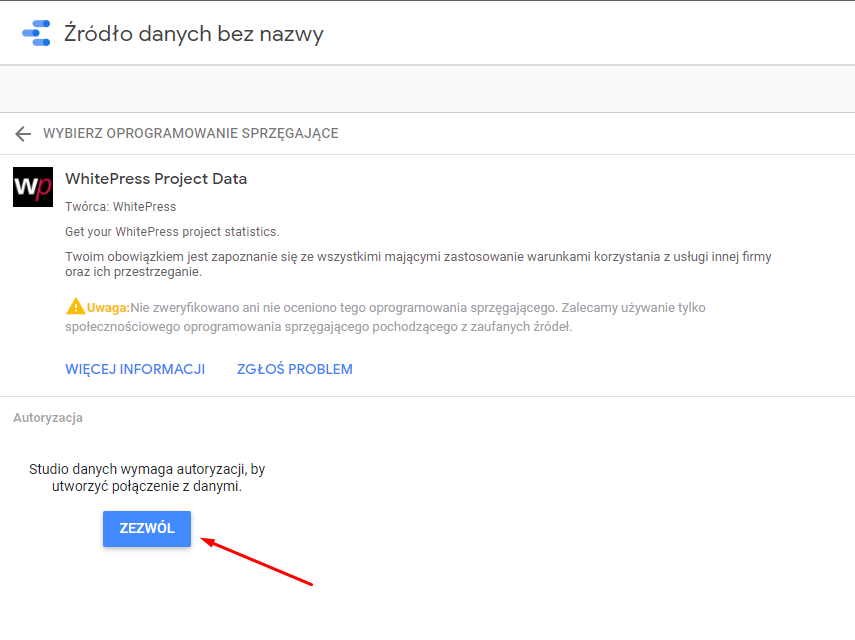The image size is (855, 640).
Task: Authorize with the ZEZWÓL button
Action: (x=147, y=528)
